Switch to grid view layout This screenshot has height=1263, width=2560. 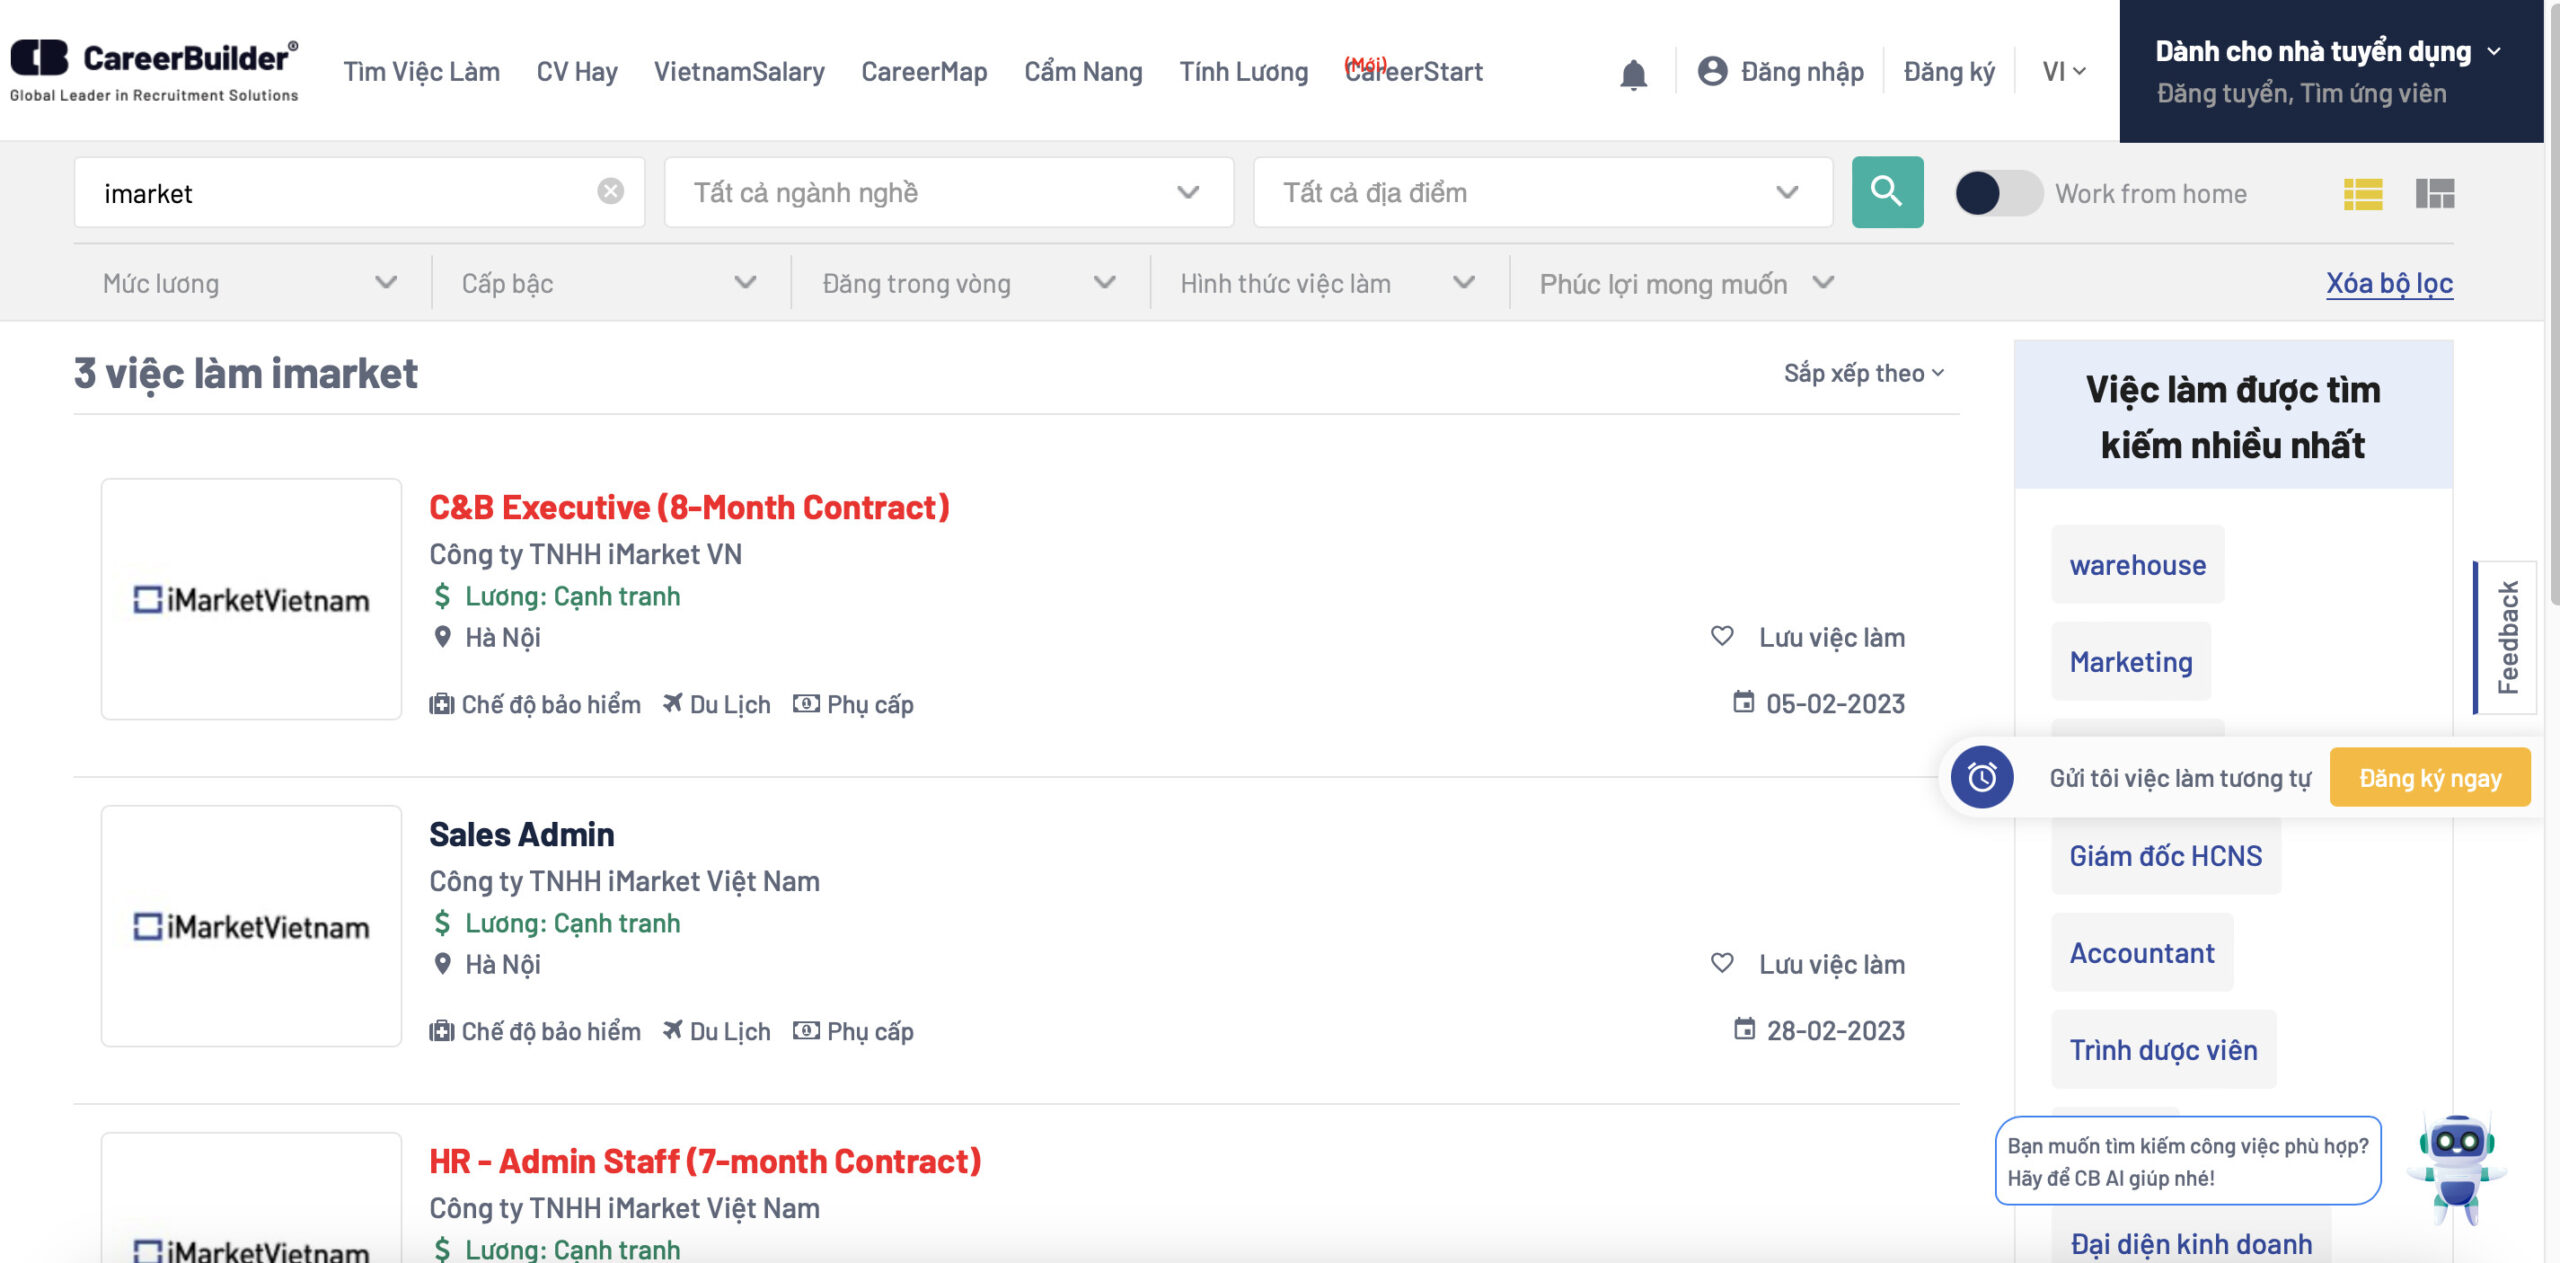(x=2435, y=193)
